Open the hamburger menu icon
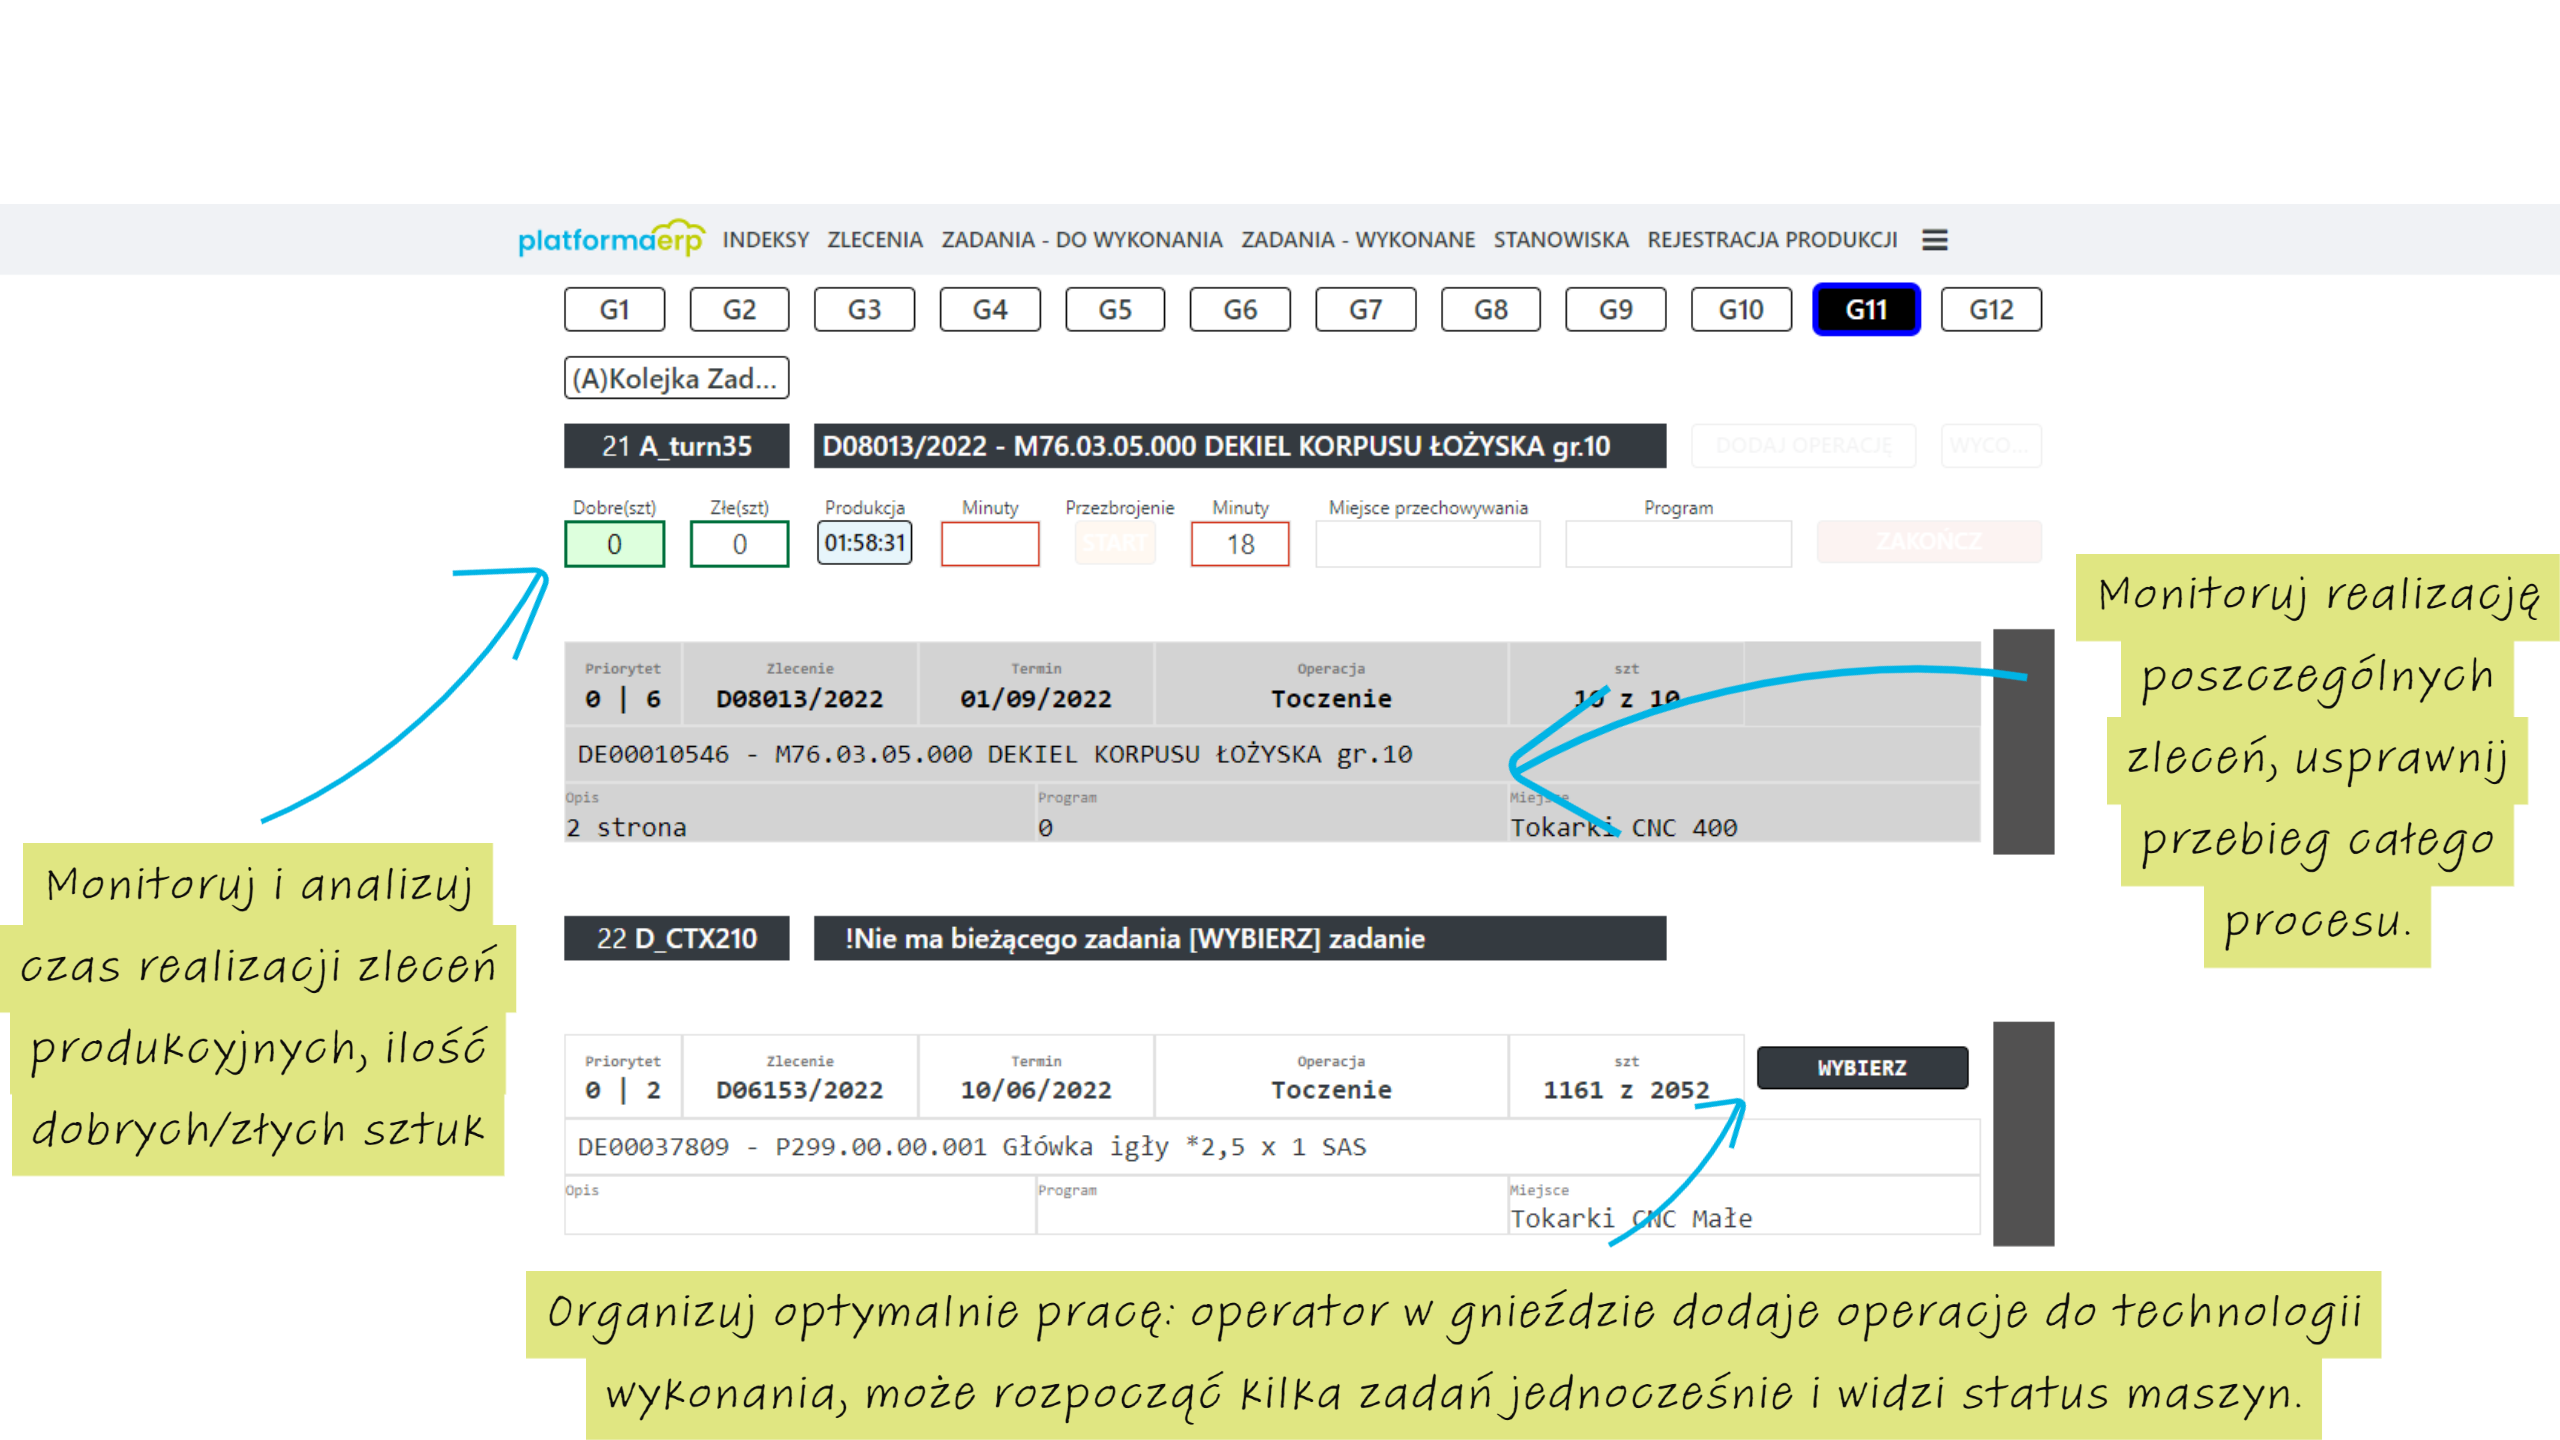This screenshot has height=1440, width=2560. pos(1934,240)
